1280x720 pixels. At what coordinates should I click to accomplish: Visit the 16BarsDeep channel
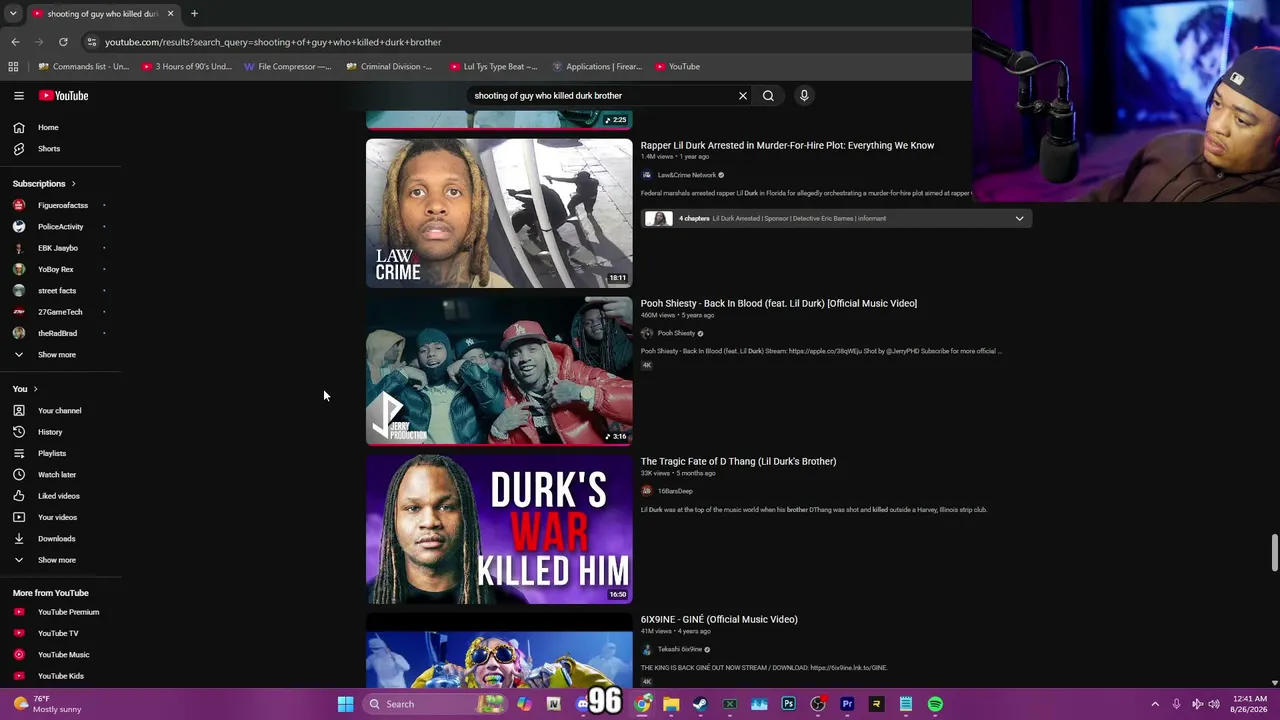click(675, 491)
